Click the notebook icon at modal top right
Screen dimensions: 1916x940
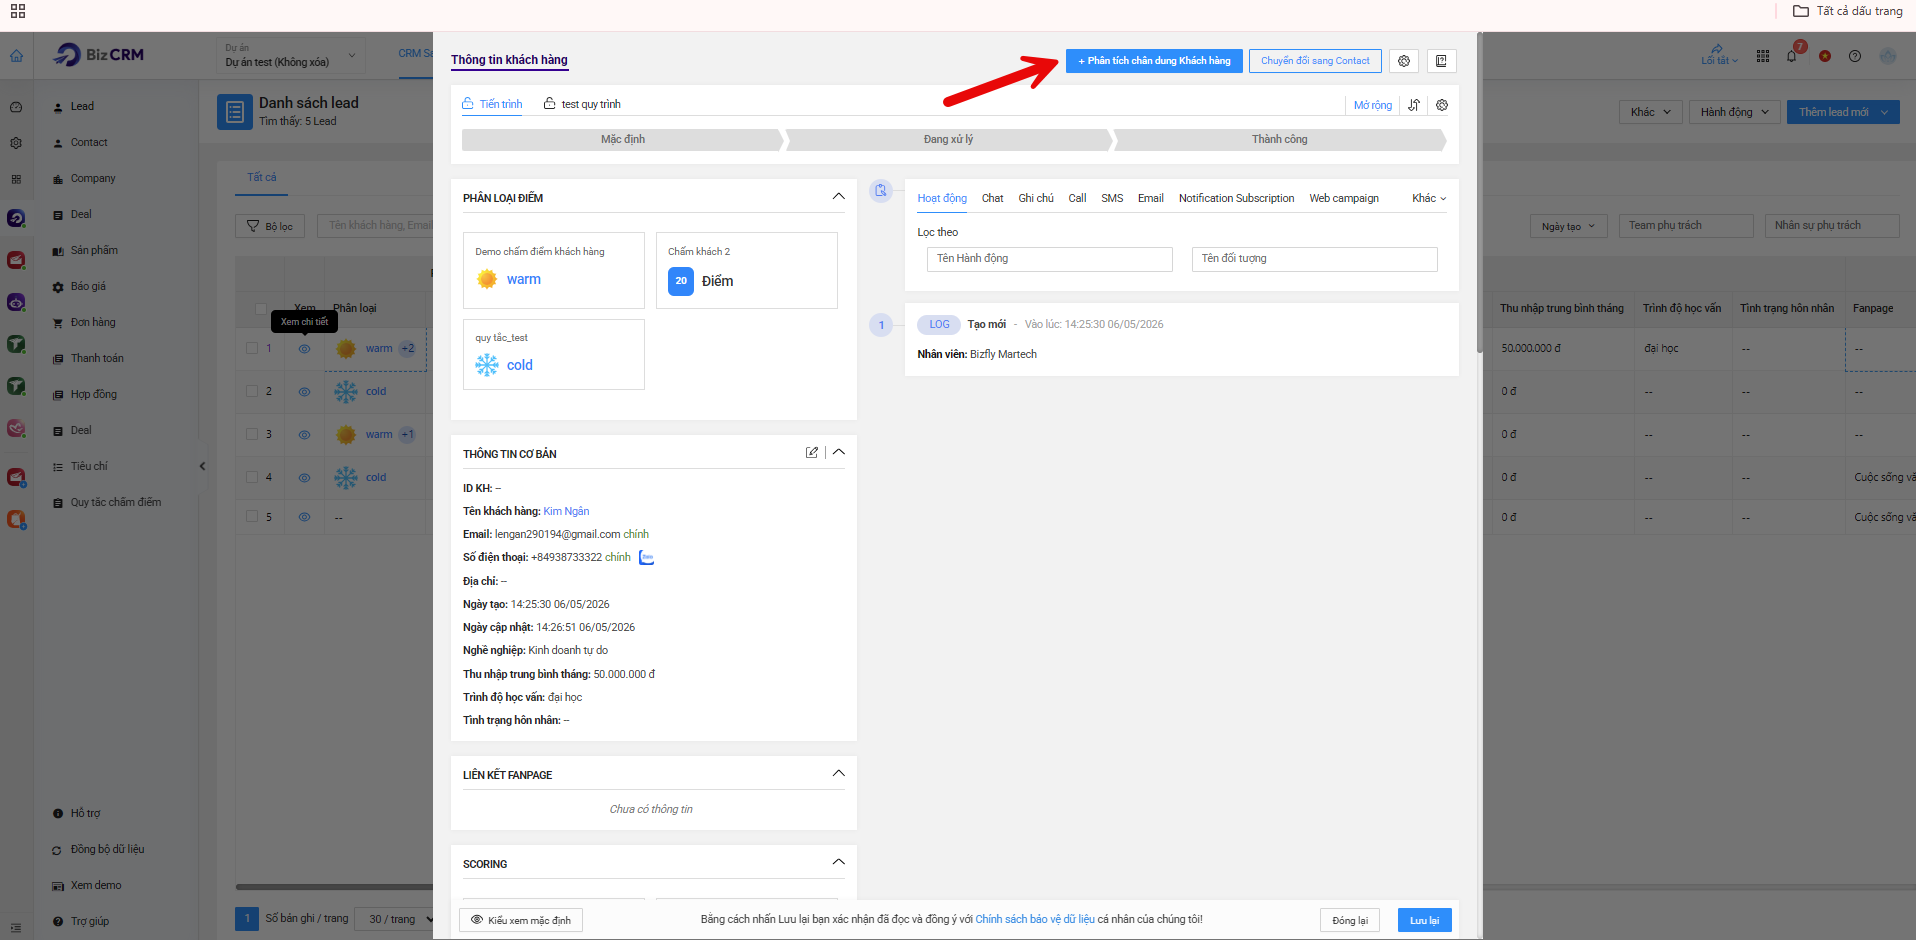(x=1441, y=61)
